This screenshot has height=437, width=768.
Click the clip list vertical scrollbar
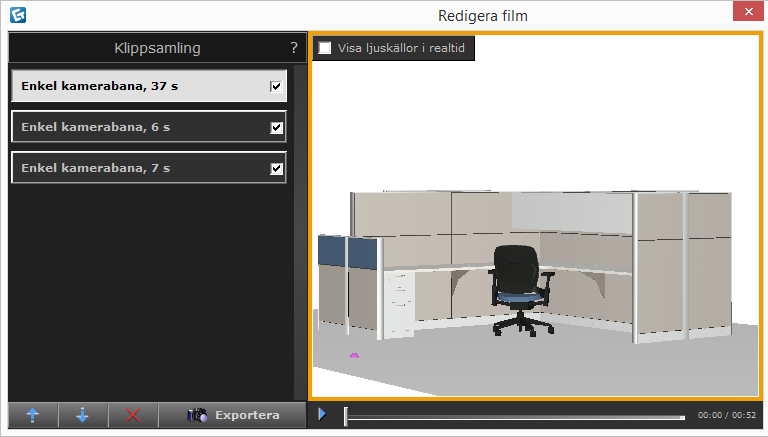300,232
